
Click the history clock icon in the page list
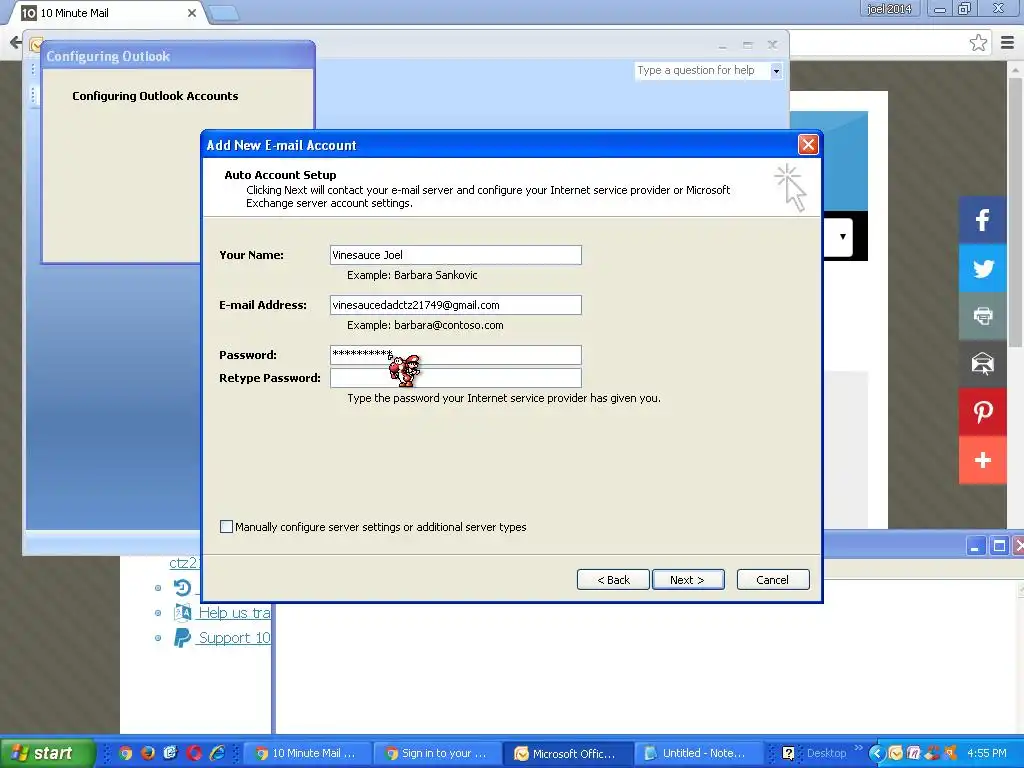[182, 588]
